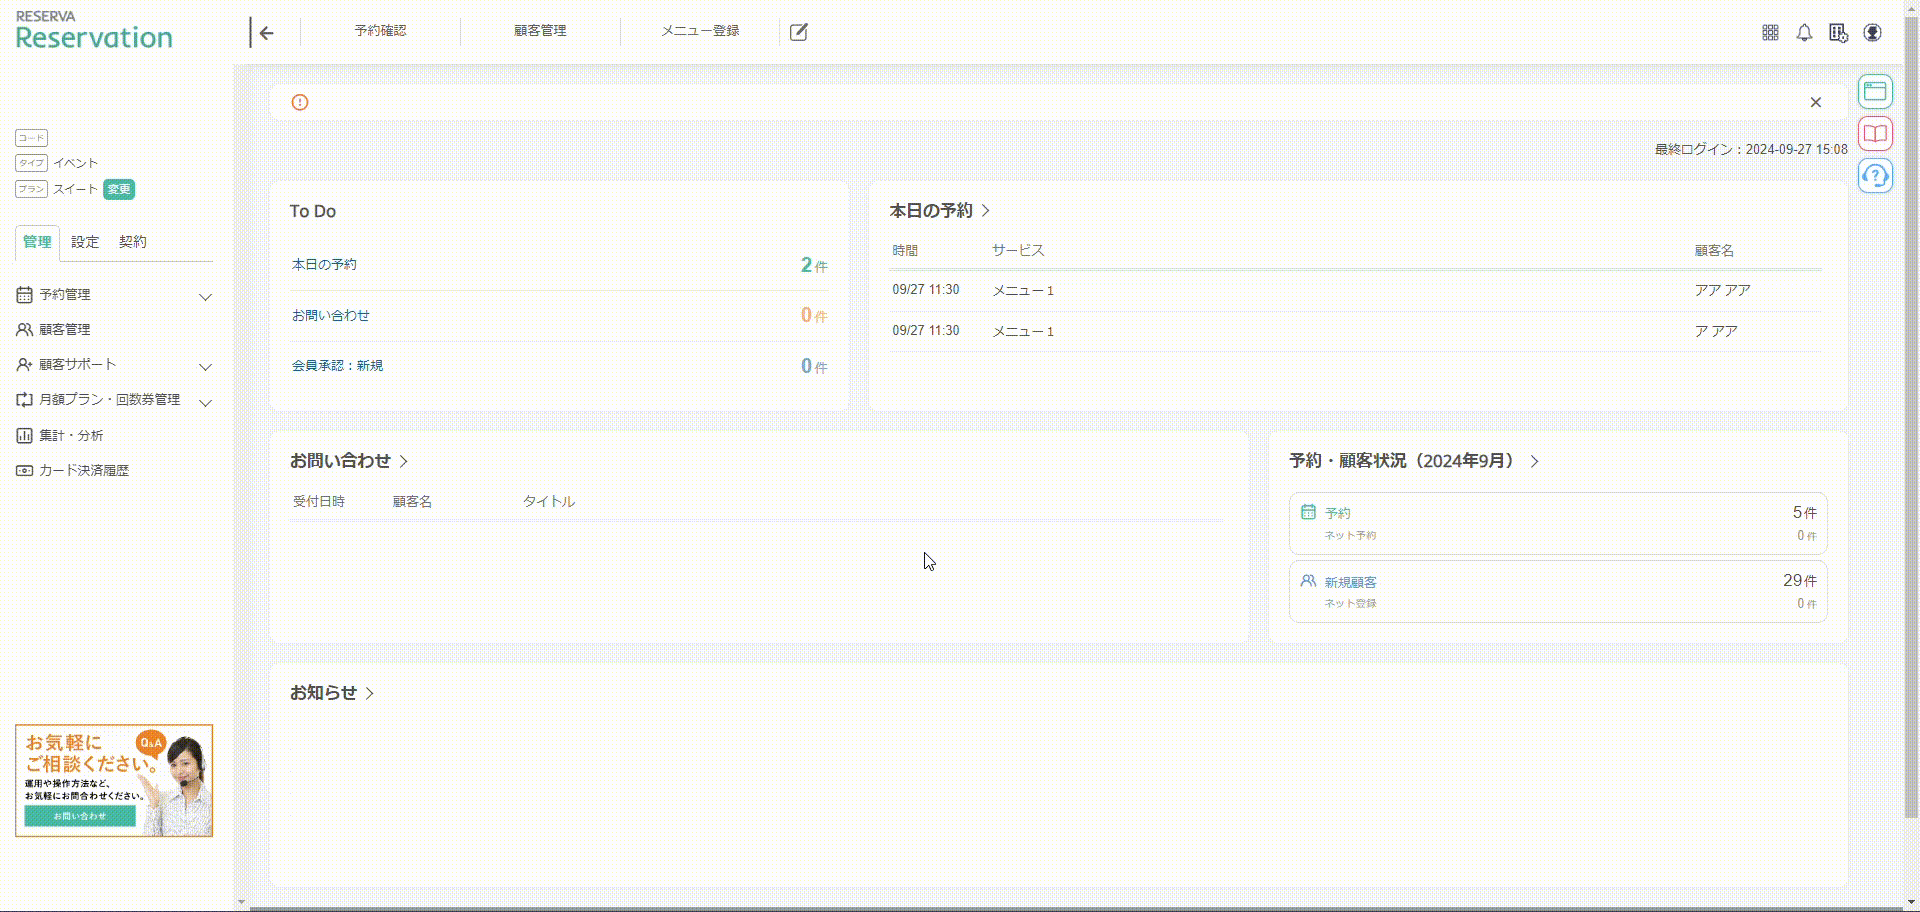Open the 会員承認：新規 To Do link
The width and height of the screenshot is (1920, 912).
(x=337, y=366)
